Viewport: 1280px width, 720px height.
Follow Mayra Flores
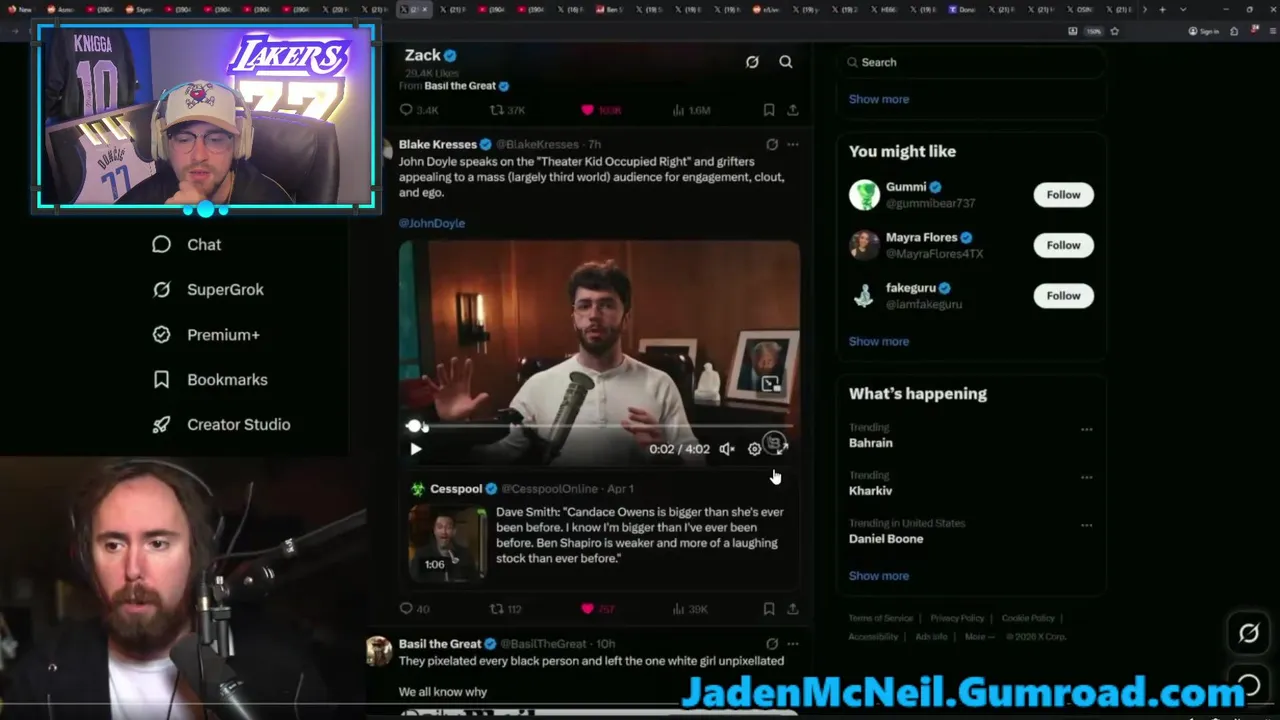[x=1063, y=245]
